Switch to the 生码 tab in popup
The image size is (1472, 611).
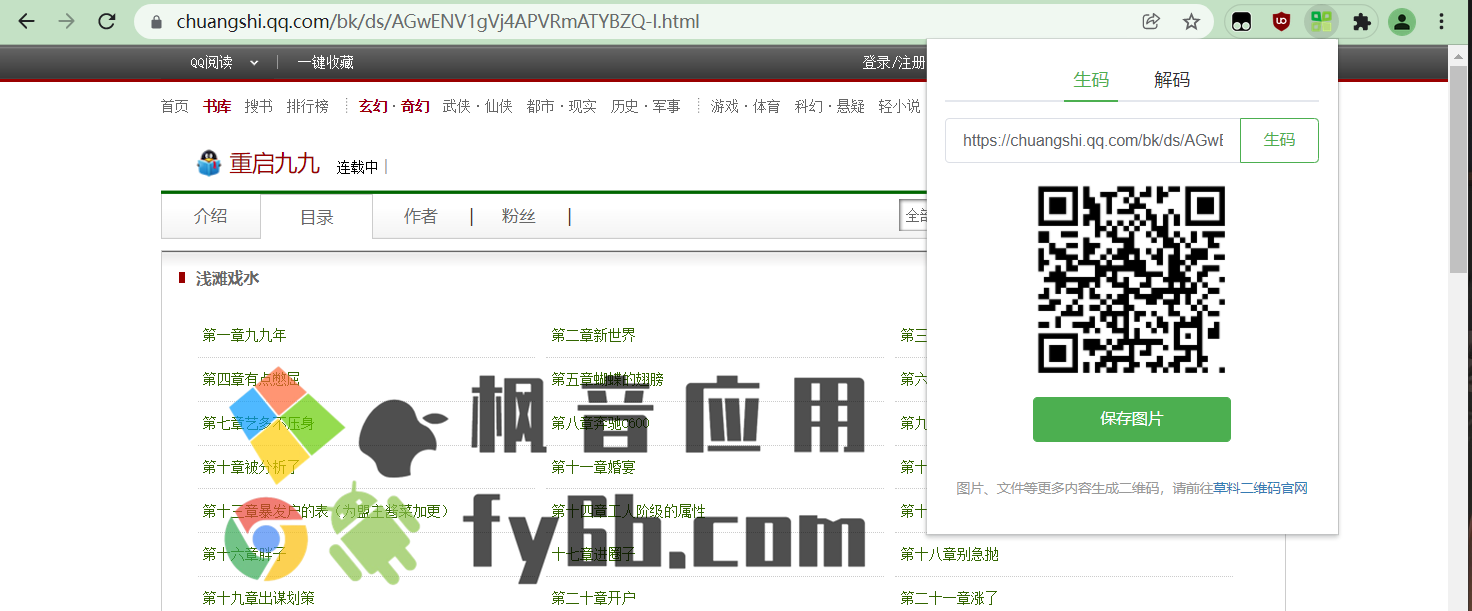coord(1091,80)
